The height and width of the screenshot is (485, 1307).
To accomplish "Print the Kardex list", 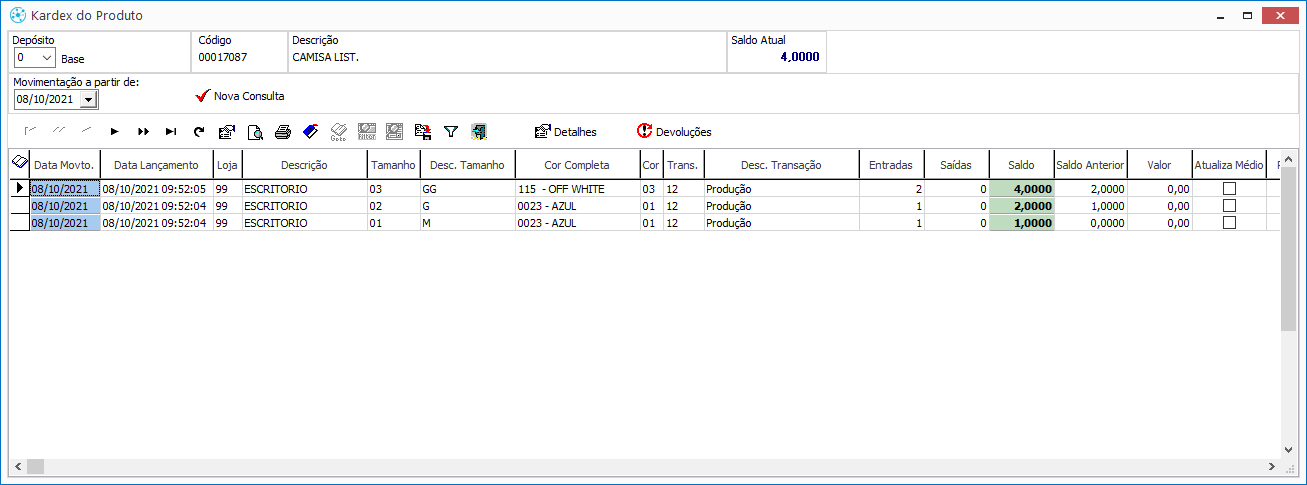I will [x=283, y=131].
